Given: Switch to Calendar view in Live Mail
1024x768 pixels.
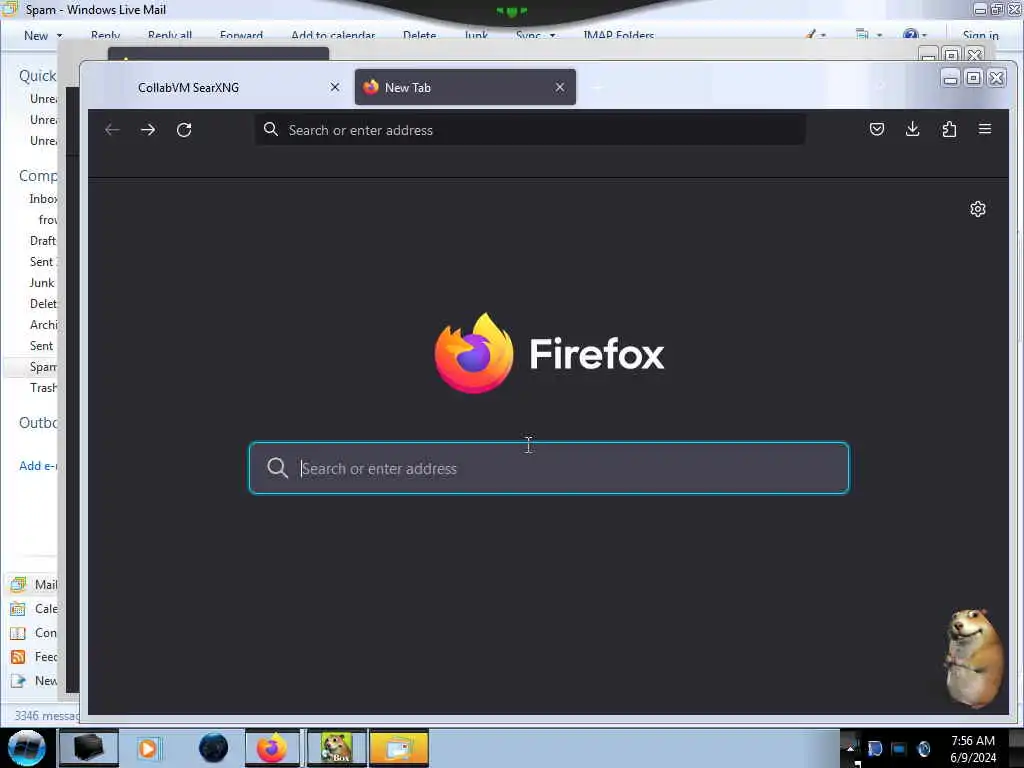Looking at the screenshot, I should point(34,609).
